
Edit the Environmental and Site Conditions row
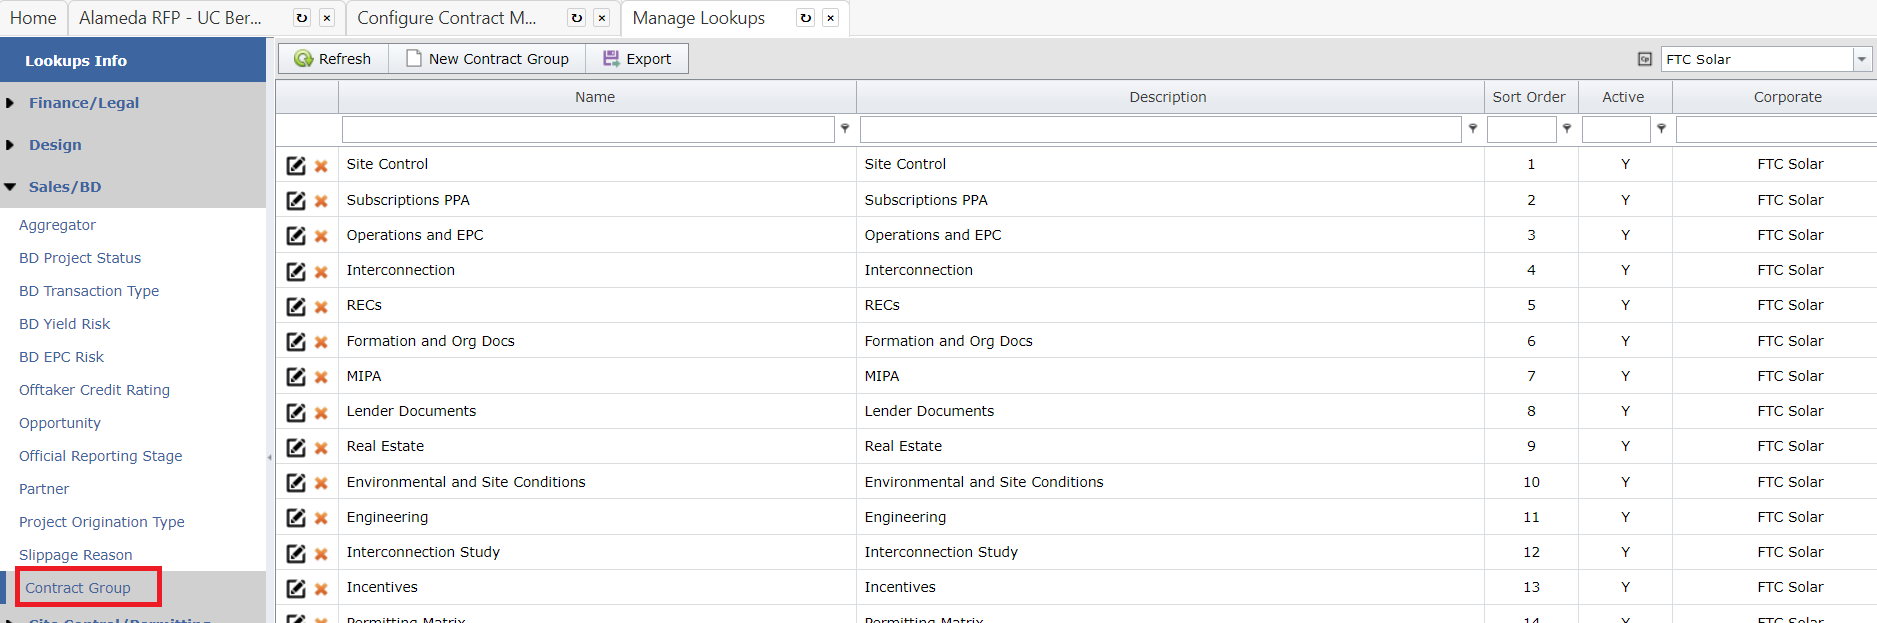[x=296, y=482]
